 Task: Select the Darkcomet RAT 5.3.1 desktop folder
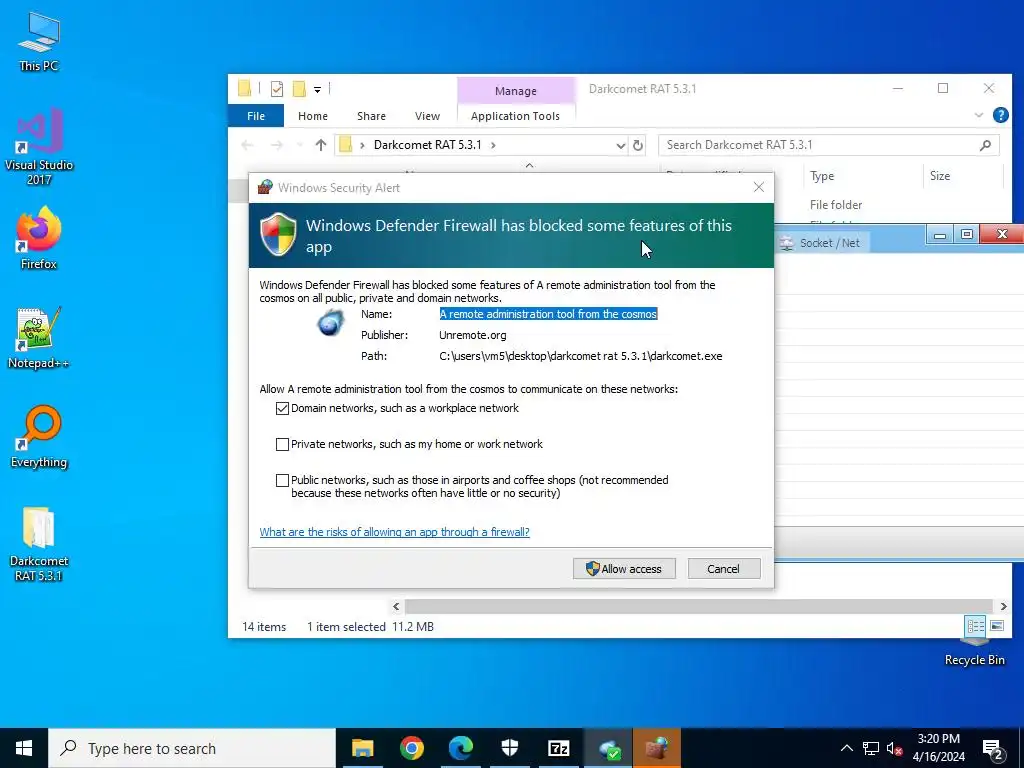click(39, 543)
